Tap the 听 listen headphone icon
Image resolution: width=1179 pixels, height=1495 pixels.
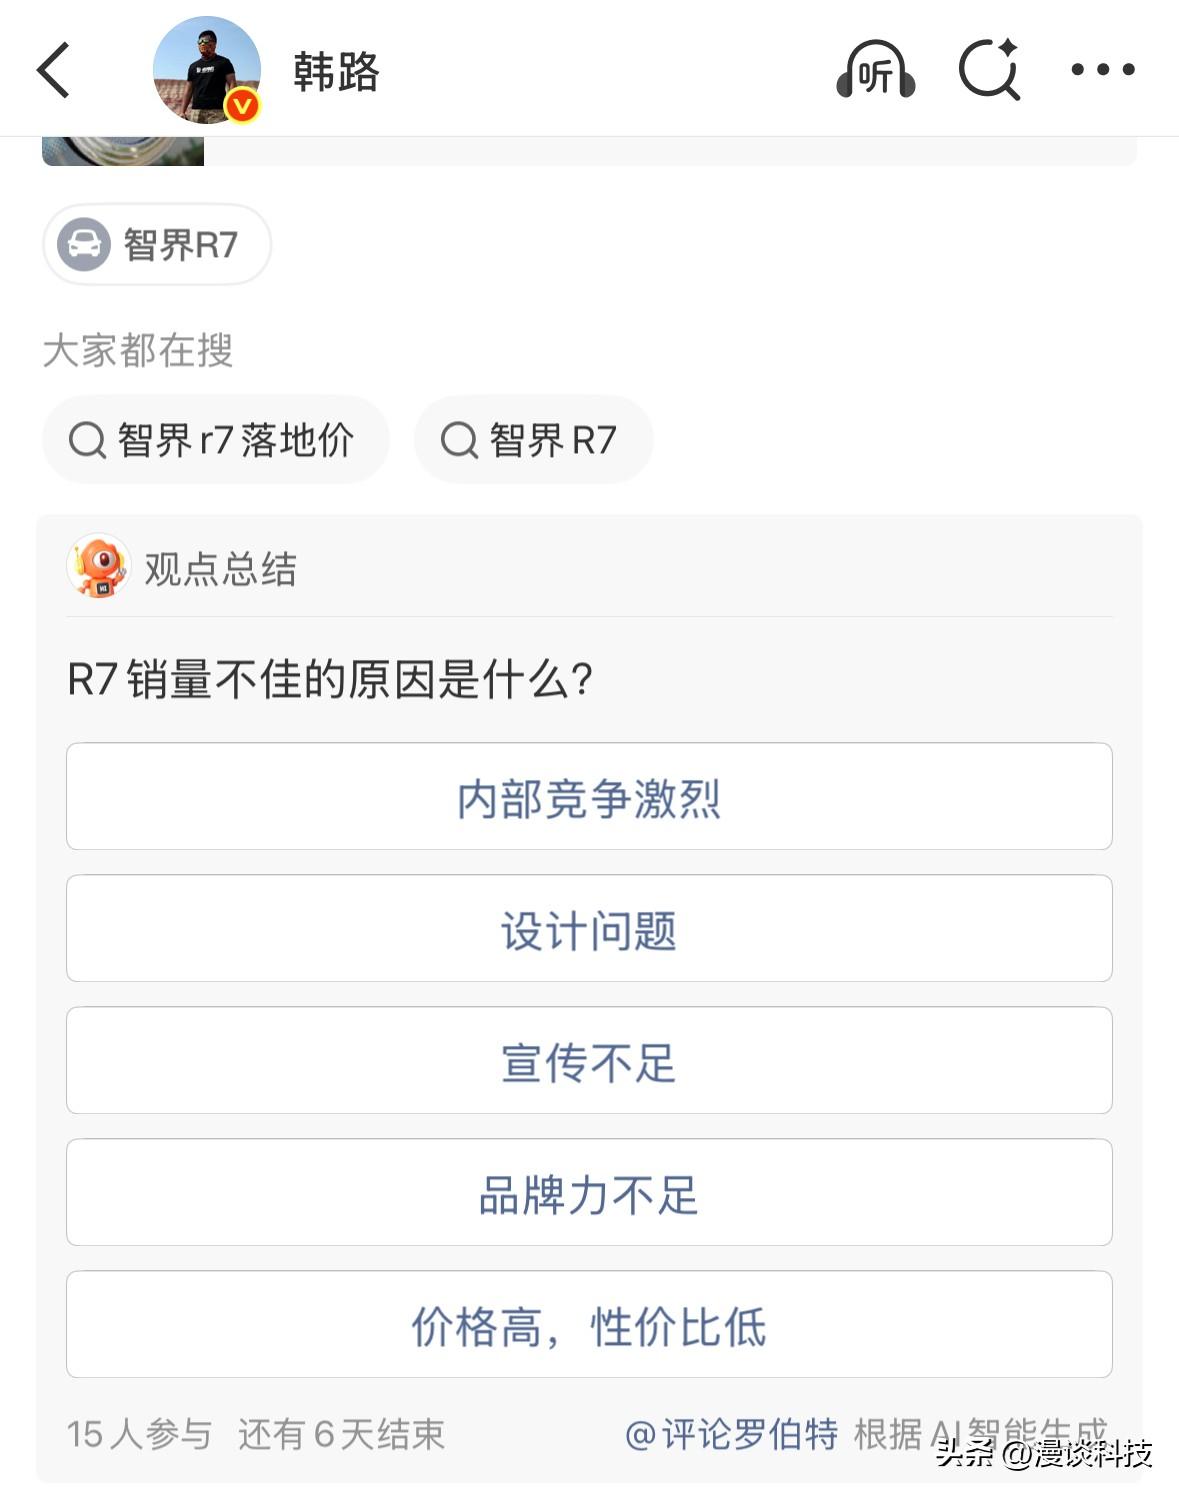point(875,70)
